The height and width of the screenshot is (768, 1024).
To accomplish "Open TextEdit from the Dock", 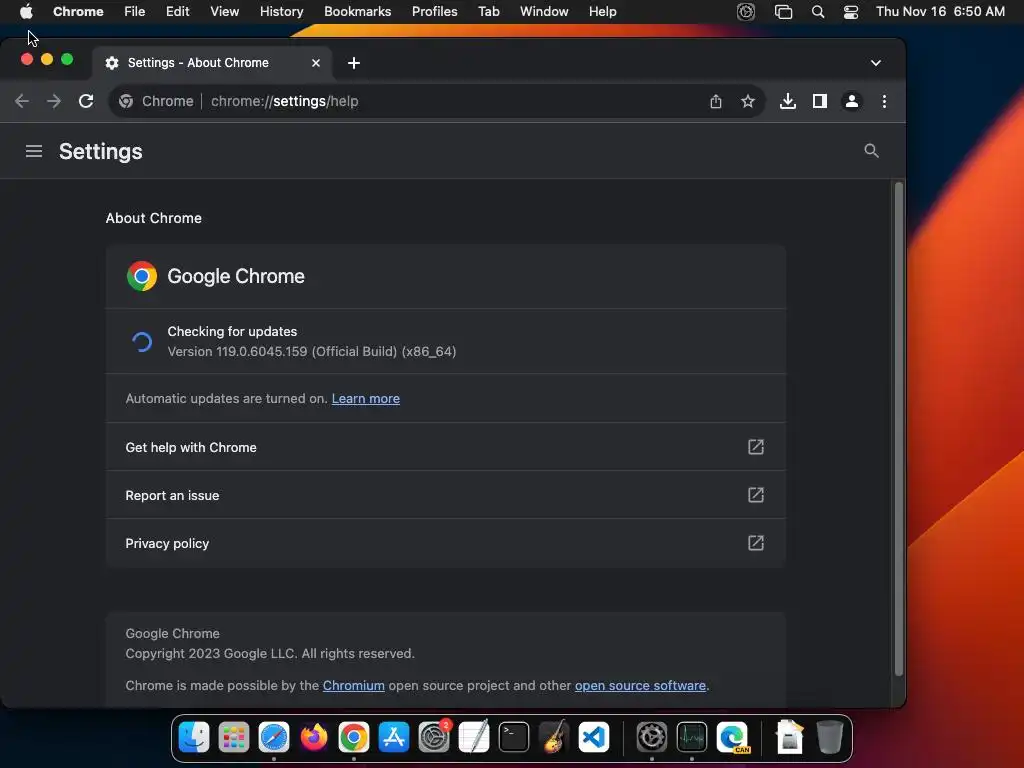I will [474, 737].
